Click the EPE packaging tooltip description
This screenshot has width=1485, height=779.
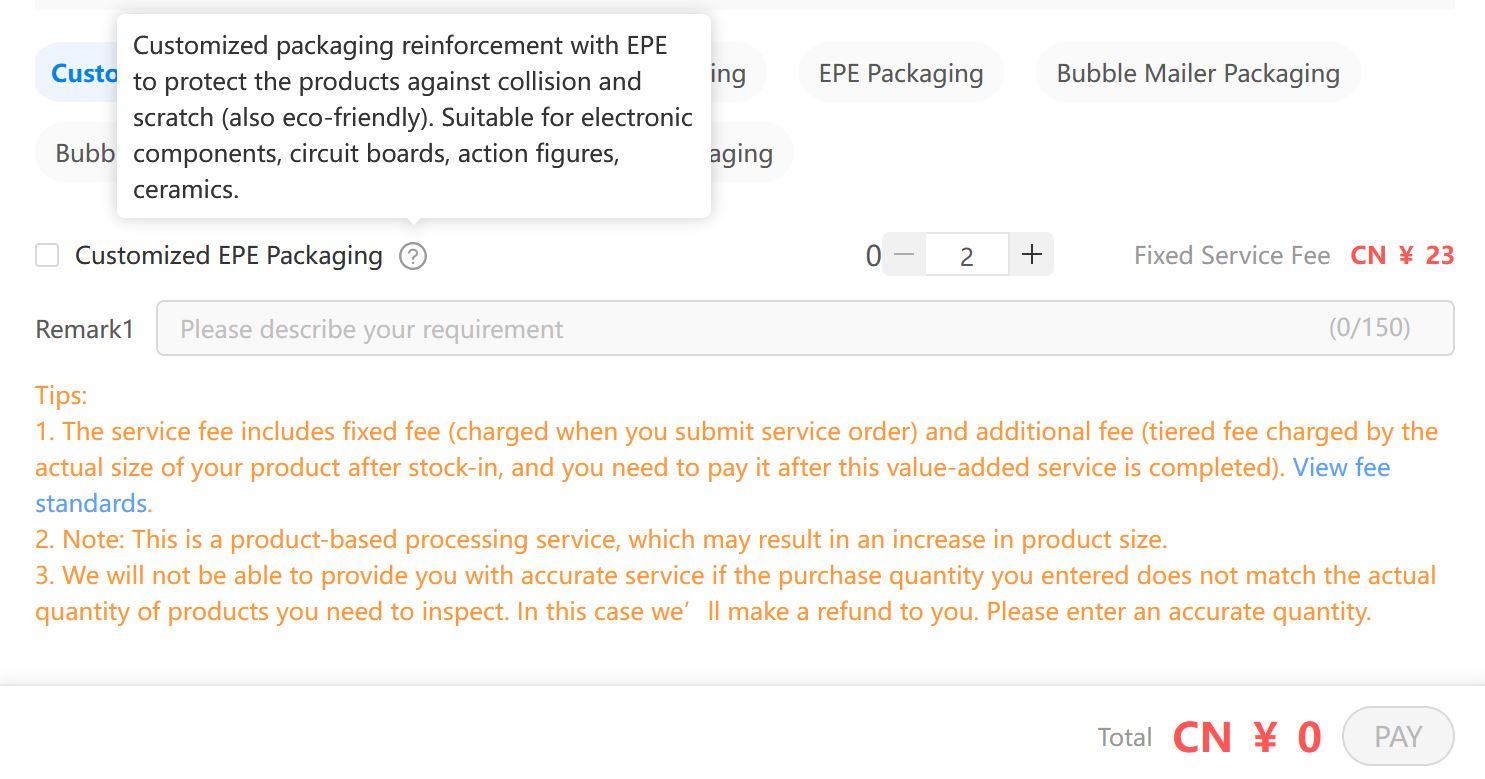point(413,117)
